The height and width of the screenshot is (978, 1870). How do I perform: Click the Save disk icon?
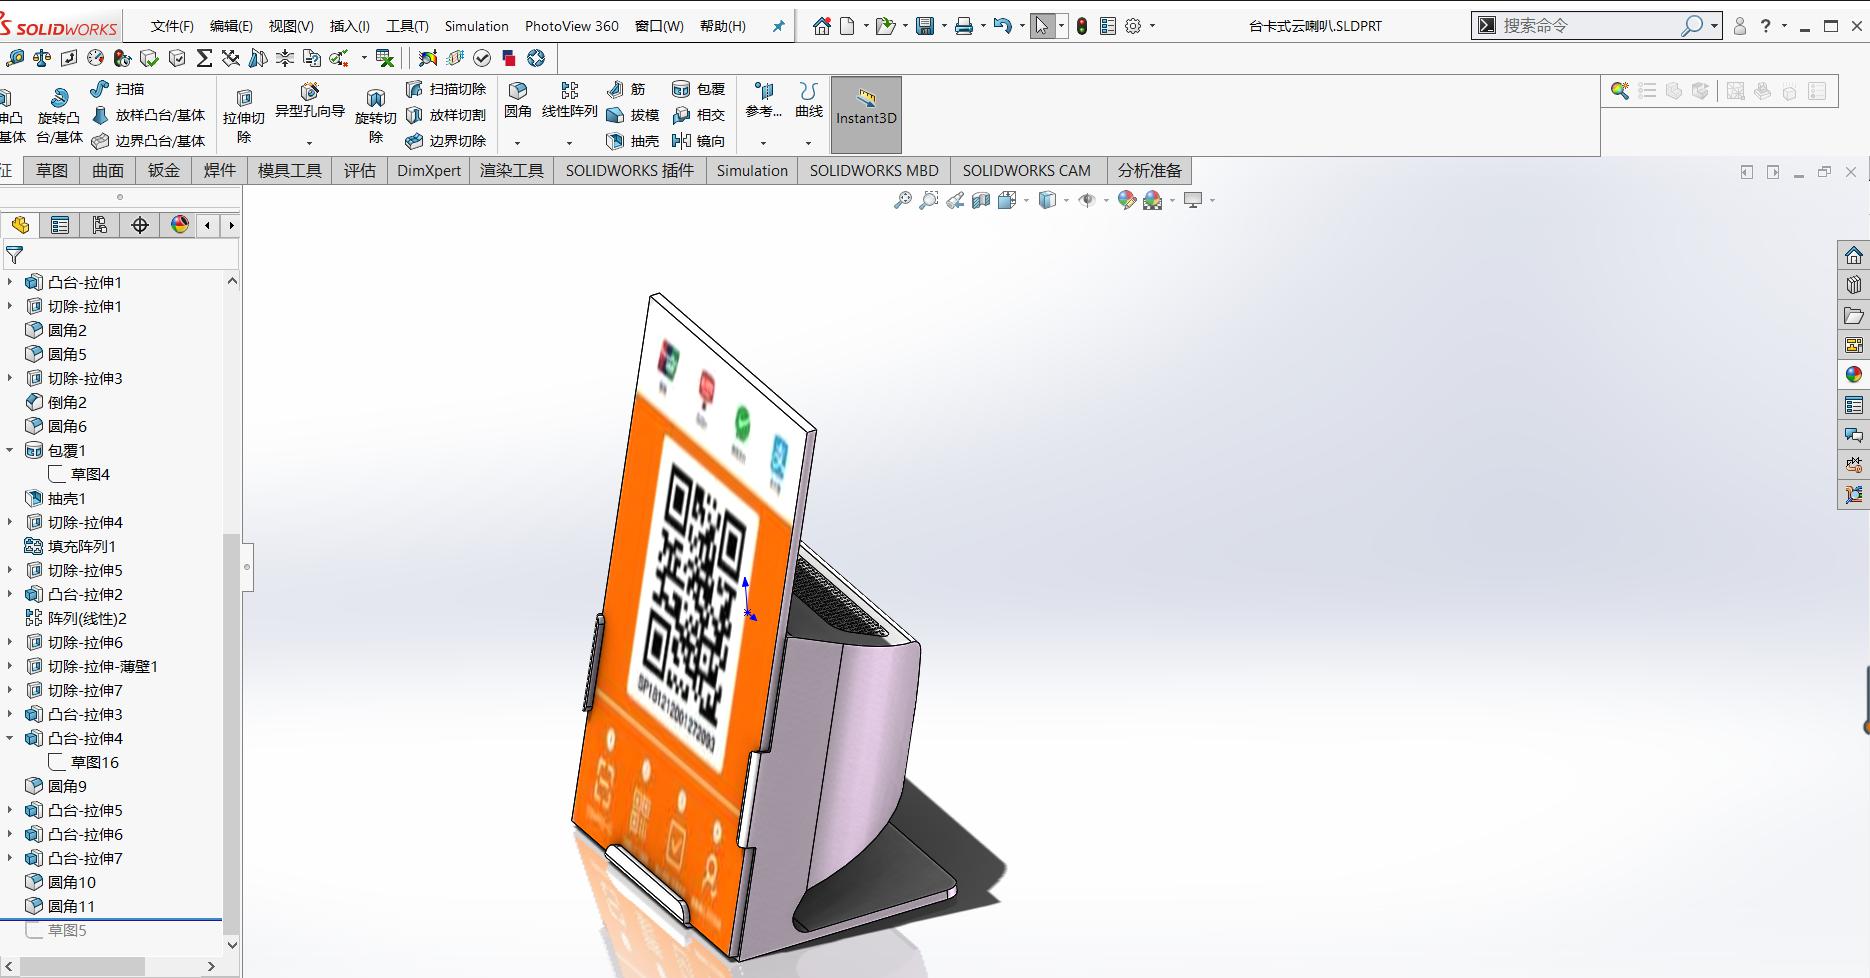(x=925, y=26)
